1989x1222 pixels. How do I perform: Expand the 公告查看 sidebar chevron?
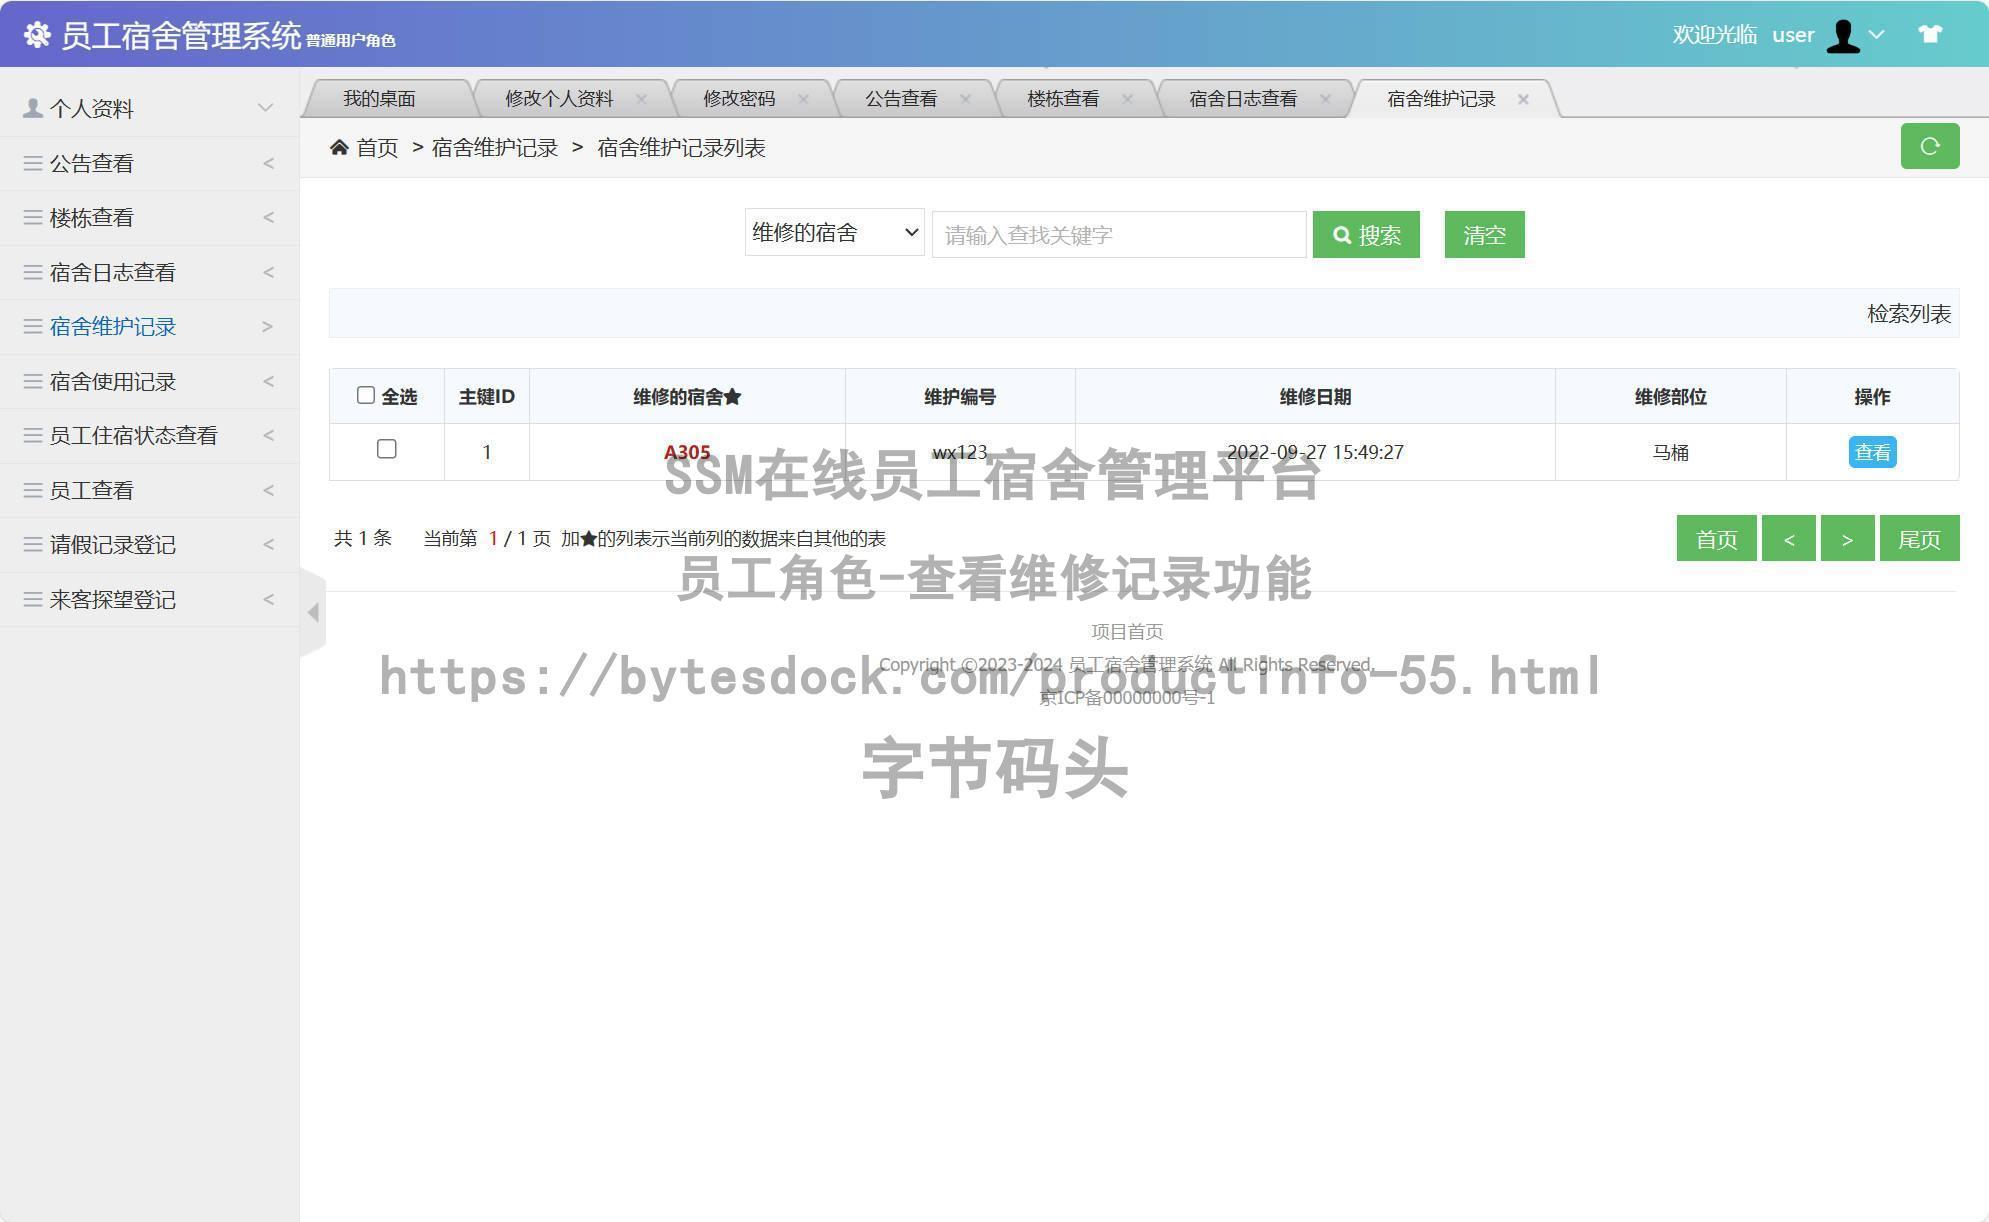coord(268,163)
